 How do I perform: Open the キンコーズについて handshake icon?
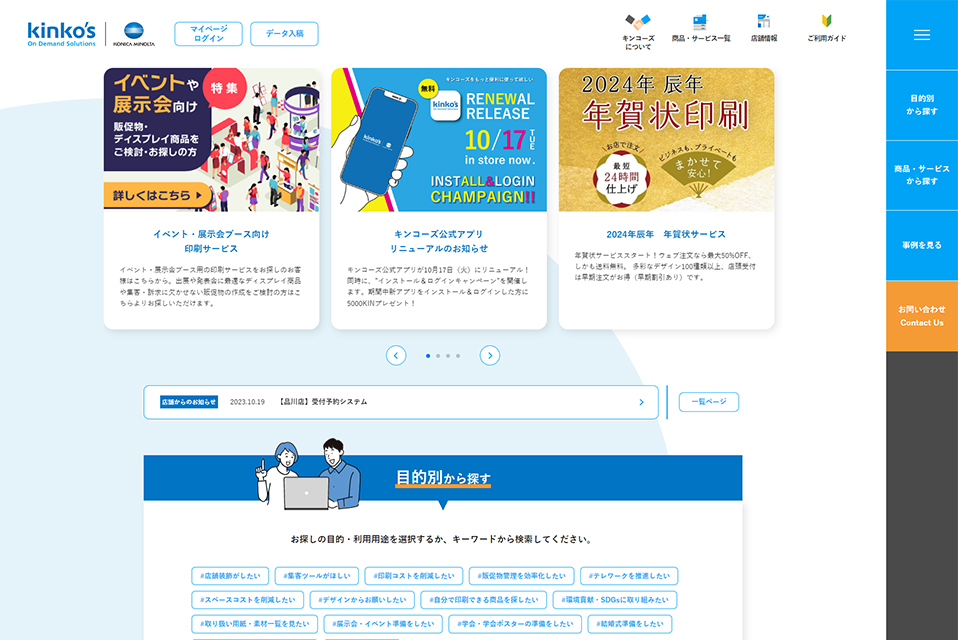point(638,23)
